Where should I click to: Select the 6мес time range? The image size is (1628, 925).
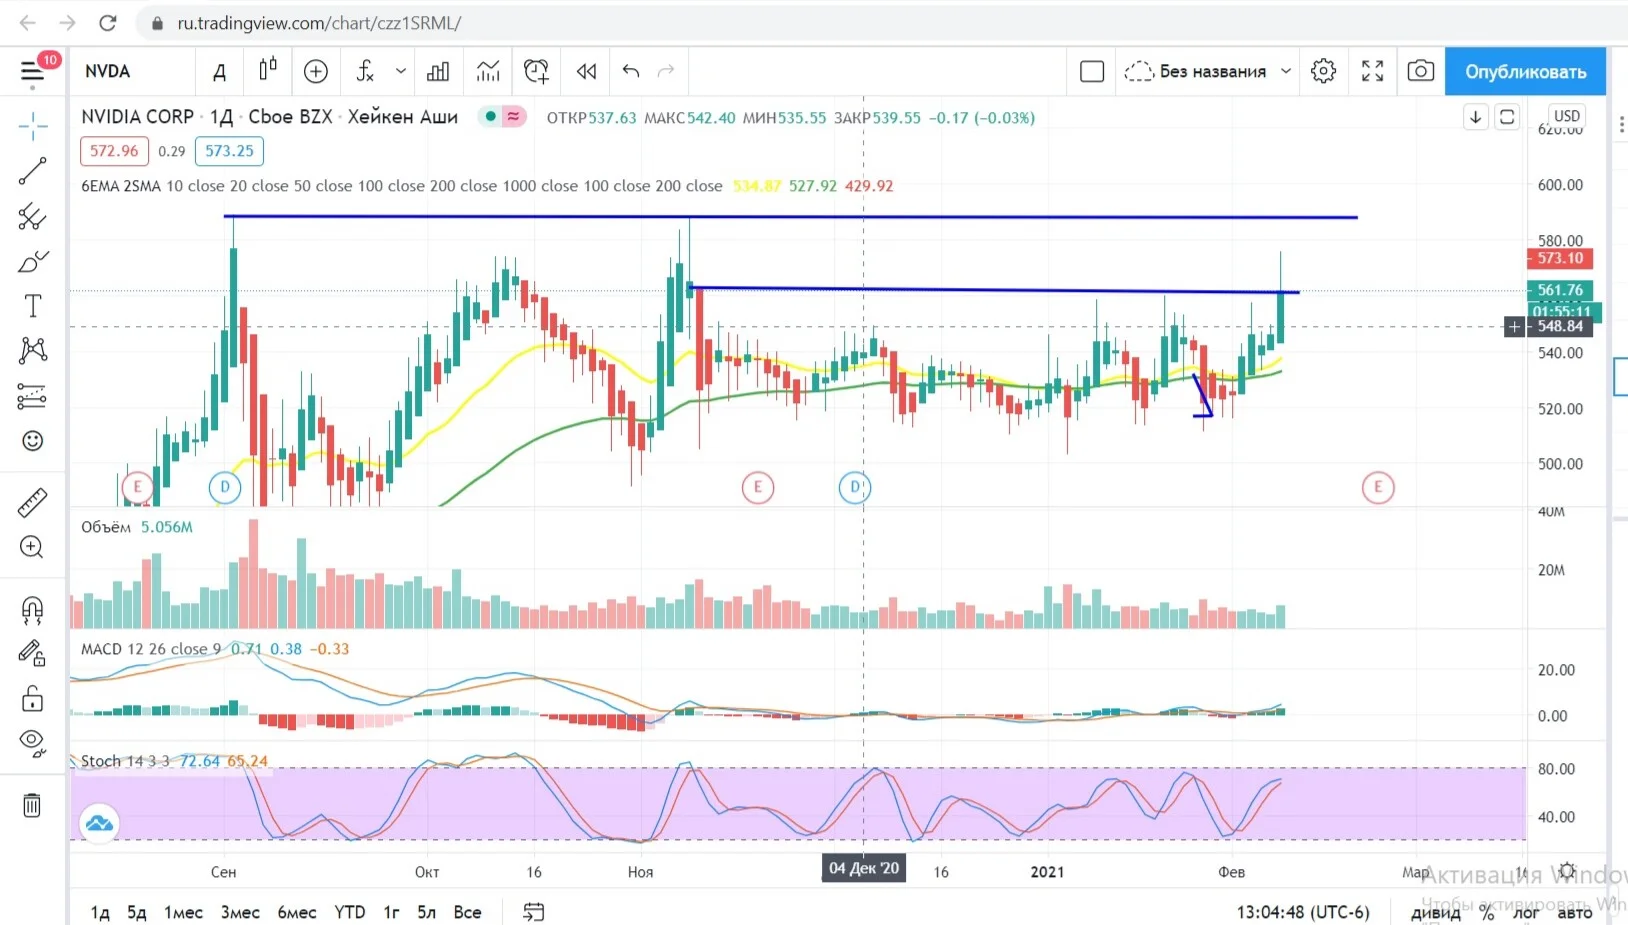[x=297, y=912]
